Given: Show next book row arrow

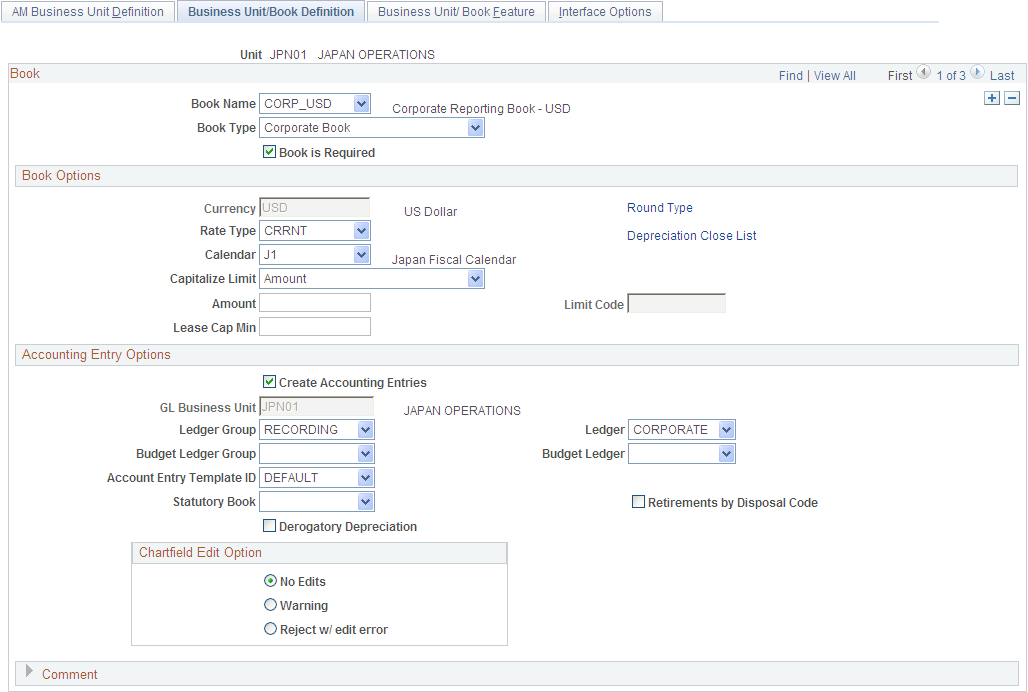Looking at the screenshot, I should (x=977, y=72).
